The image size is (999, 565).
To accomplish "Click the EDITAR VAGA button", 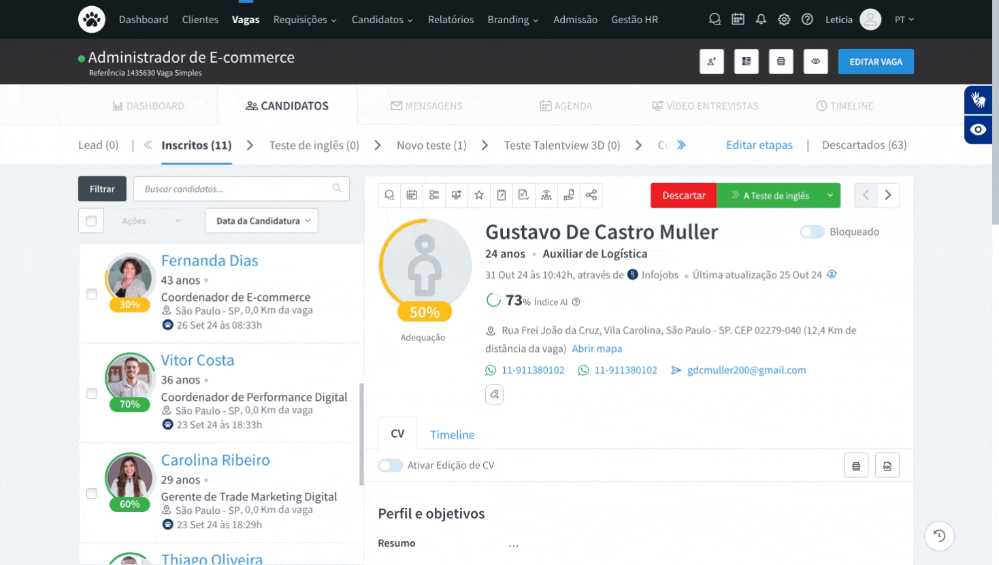I will tap(875, 62).
